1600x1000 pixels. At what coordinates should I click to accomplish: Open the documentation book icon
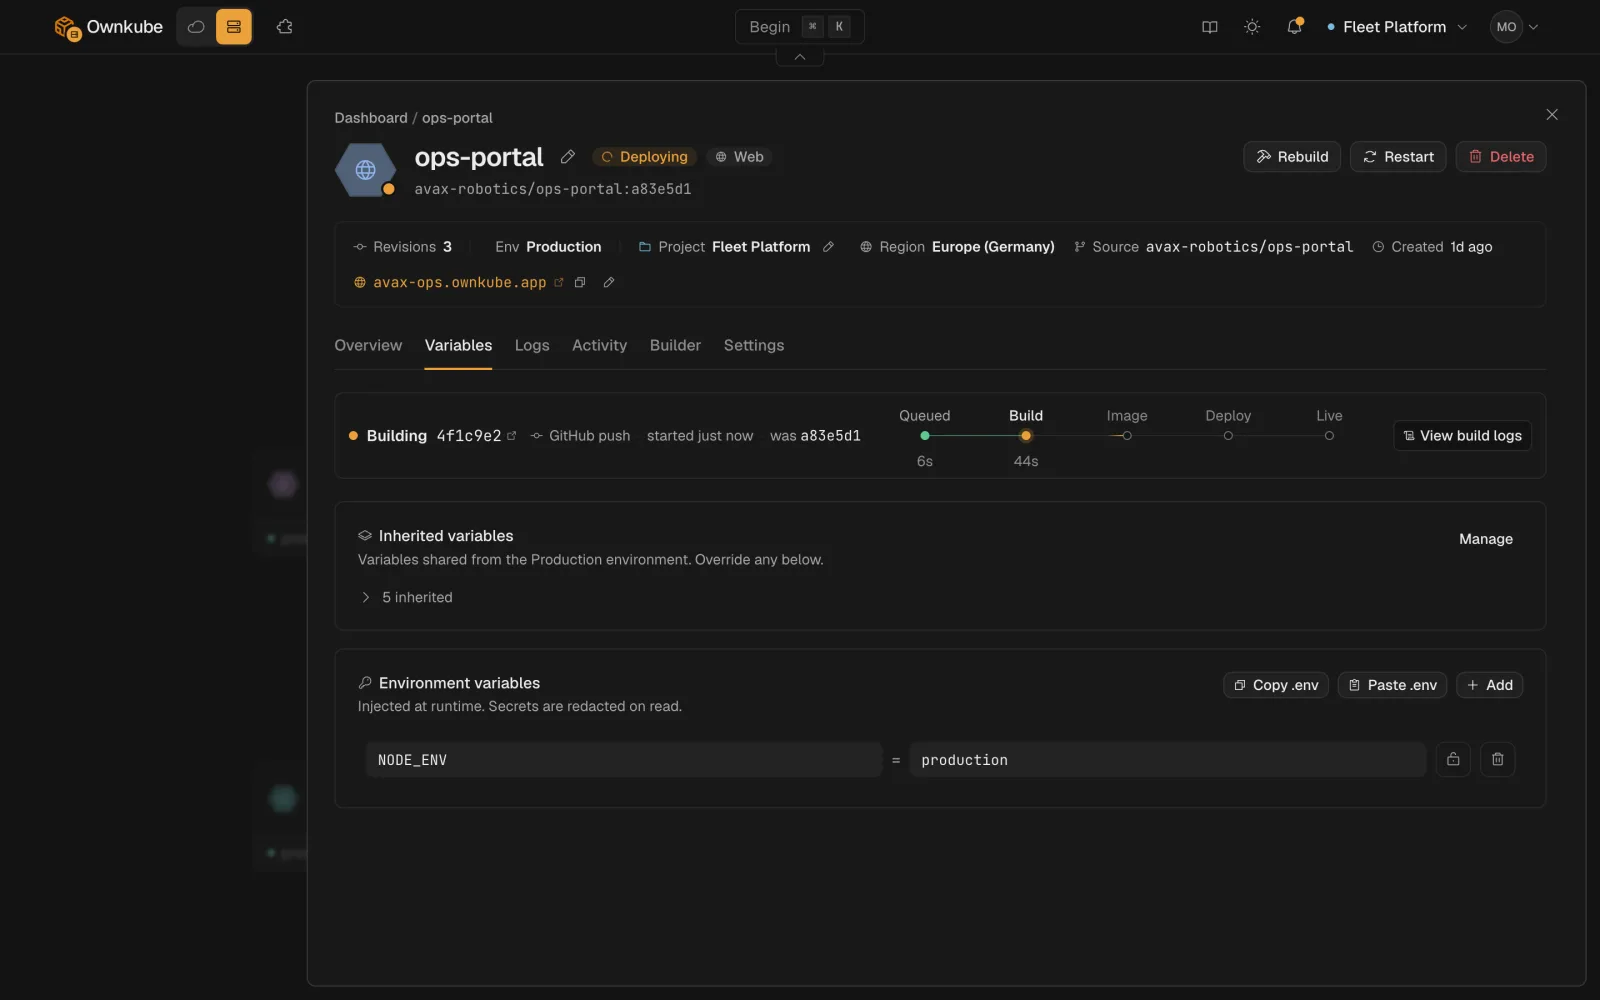[x=1210, y=27]
